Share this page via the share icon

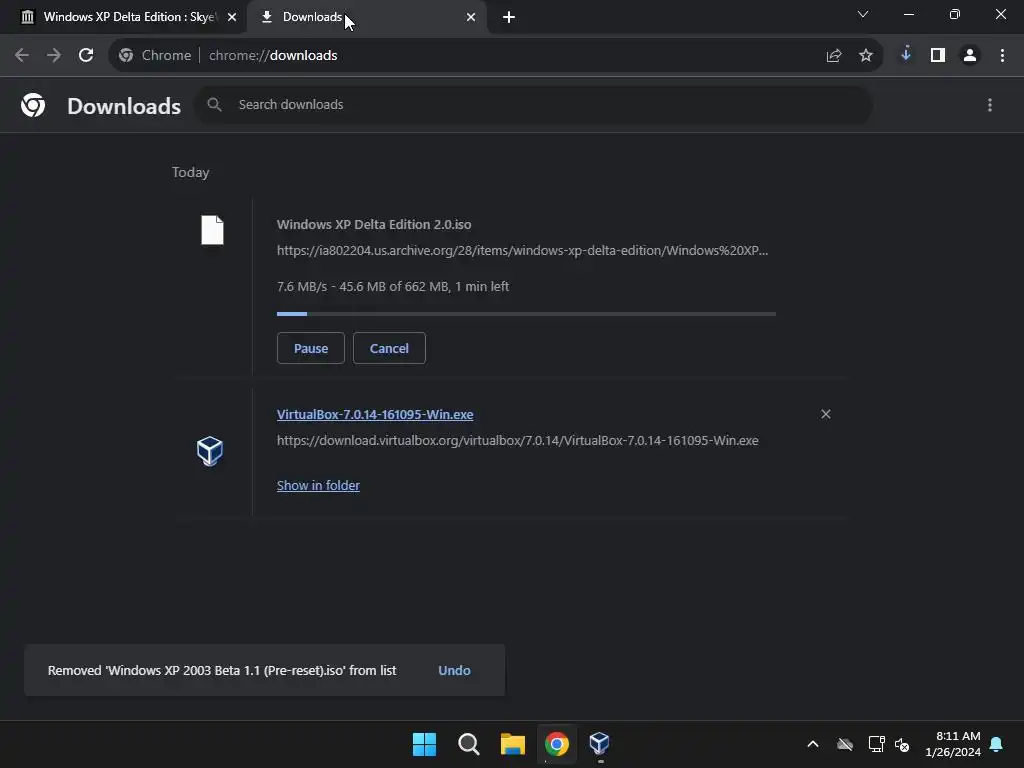[833, 56]
